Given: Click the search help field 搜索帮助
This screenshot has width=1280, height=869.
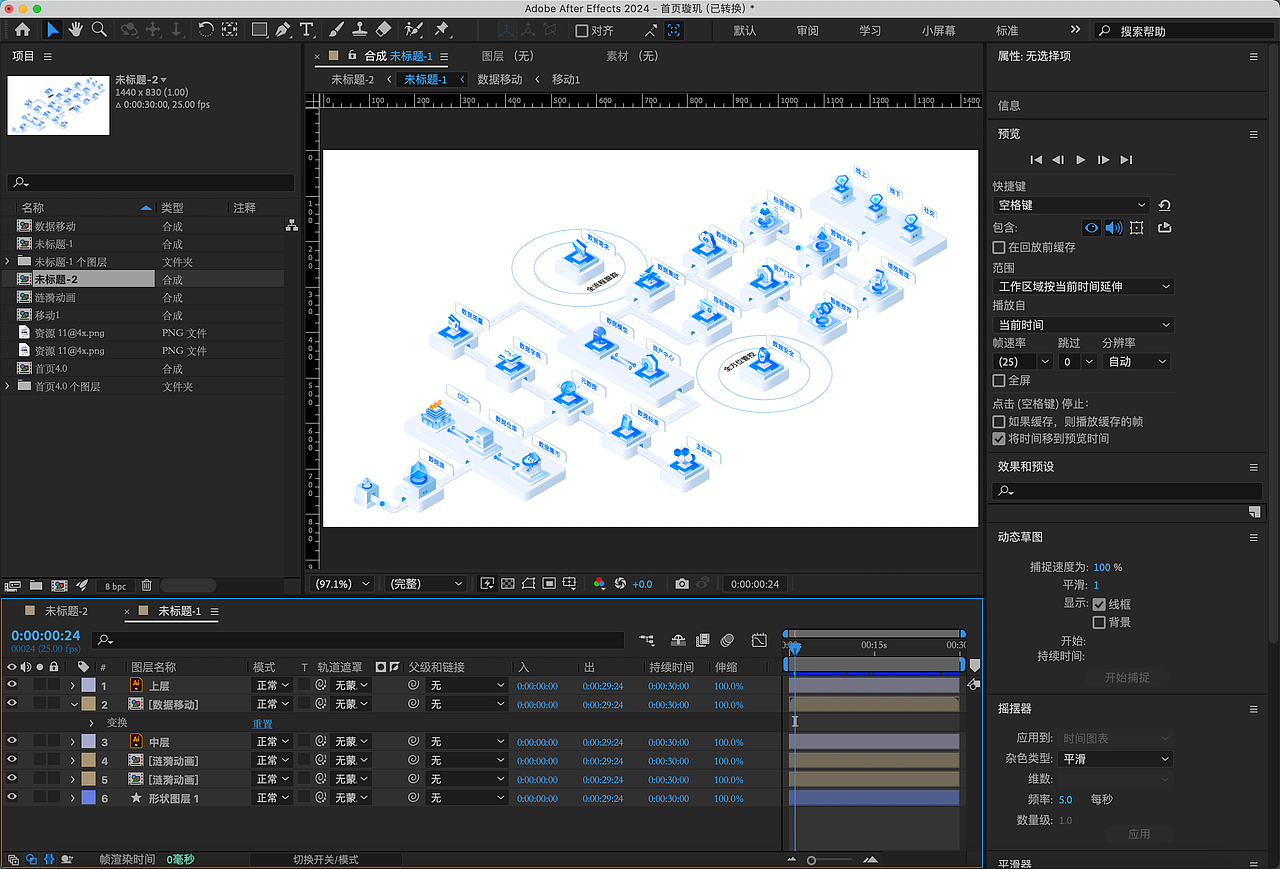Looking at the screenshot, I should click(x=1183, y=31).
